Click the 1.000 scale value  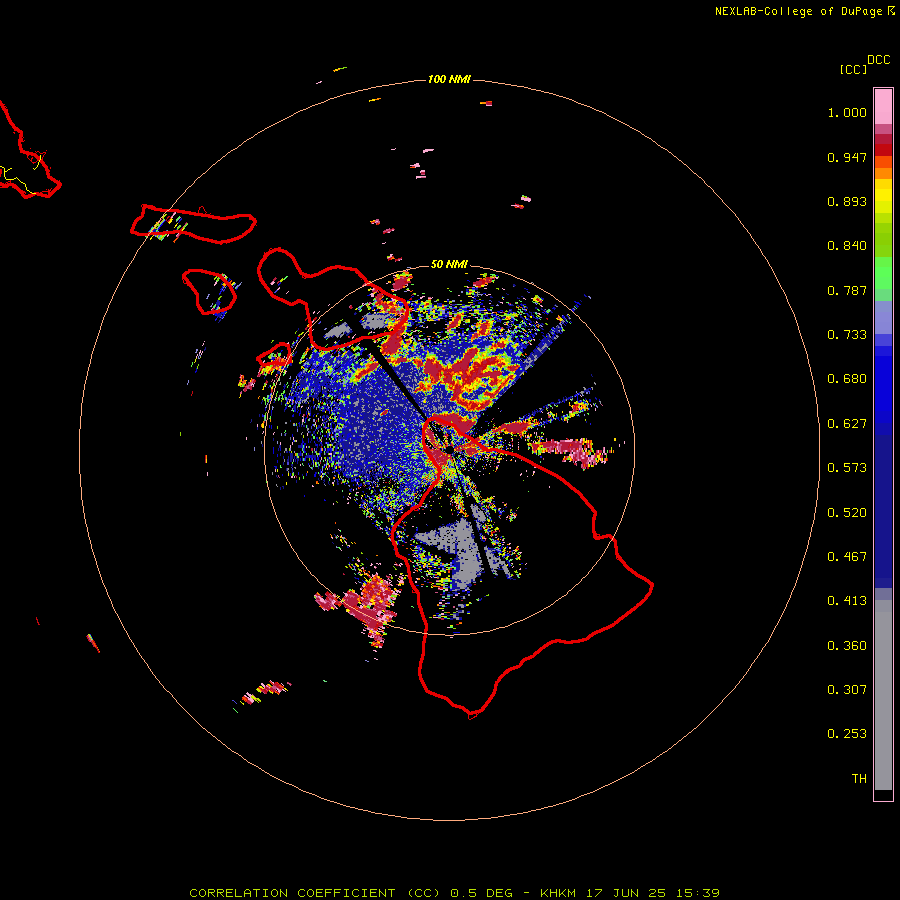[847, 112]
